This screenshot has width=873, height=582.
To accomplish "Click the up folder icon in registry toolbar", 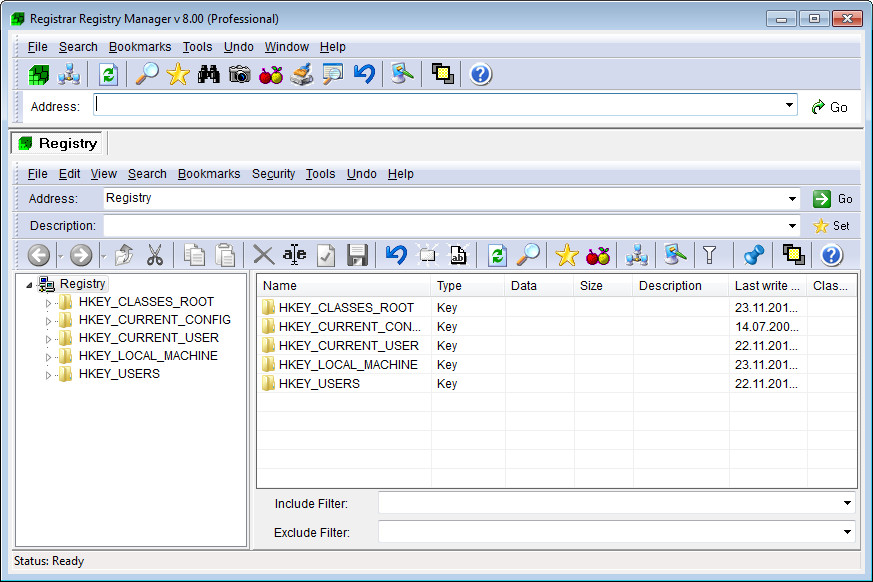I will pos(124,256).
